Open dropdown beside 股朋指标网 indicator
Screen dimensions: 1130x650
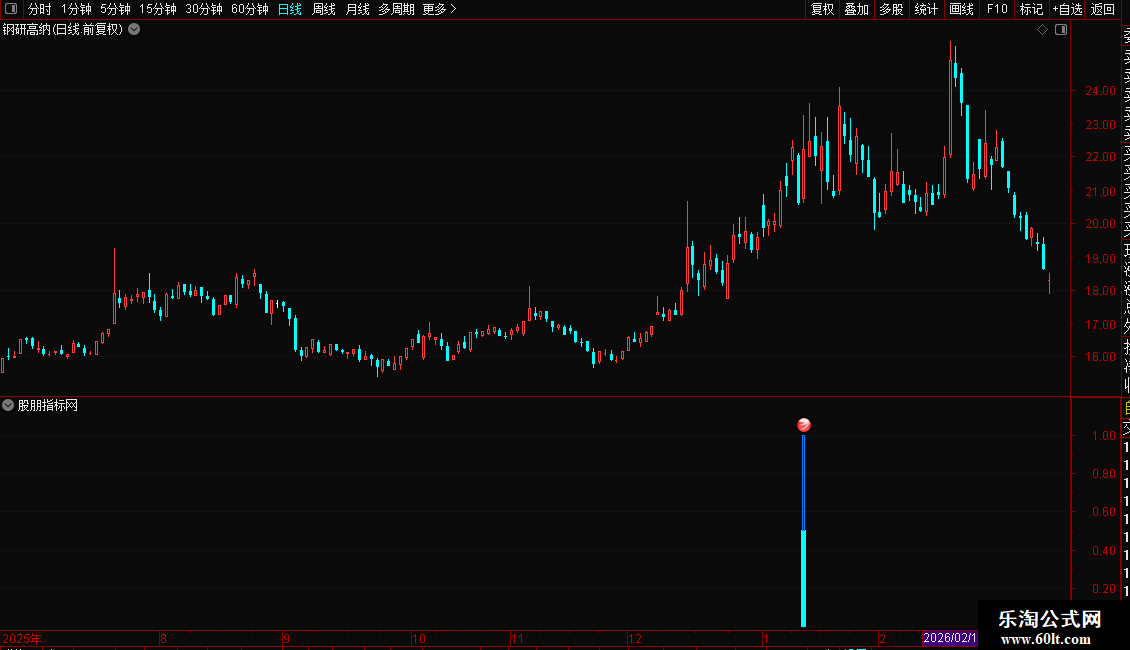coord(8,405)
